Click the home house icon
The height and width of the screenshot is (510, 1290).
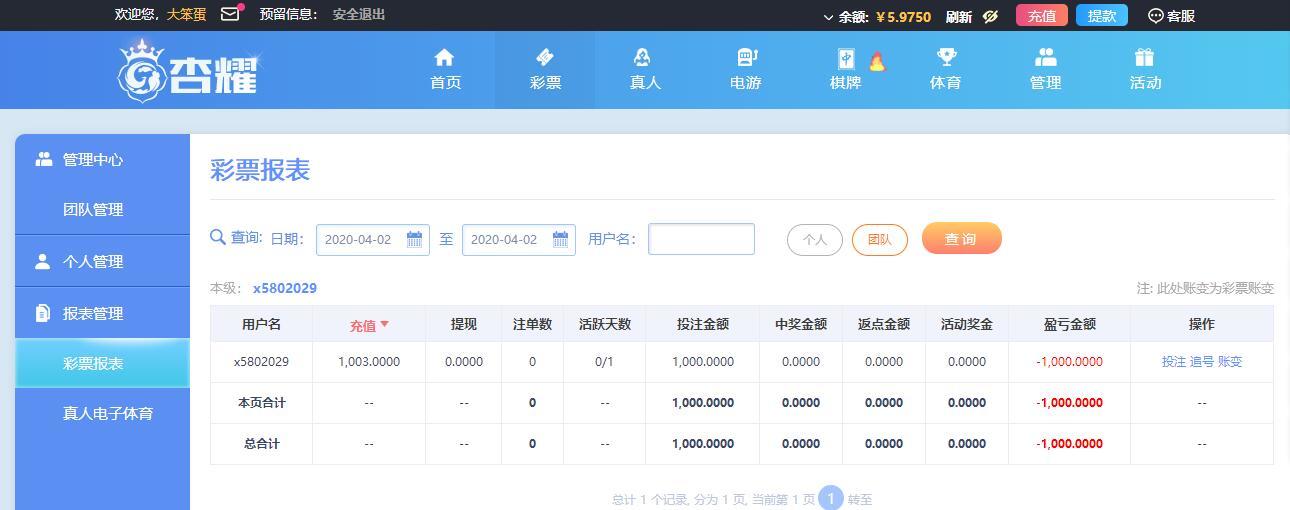coord(445,57)
